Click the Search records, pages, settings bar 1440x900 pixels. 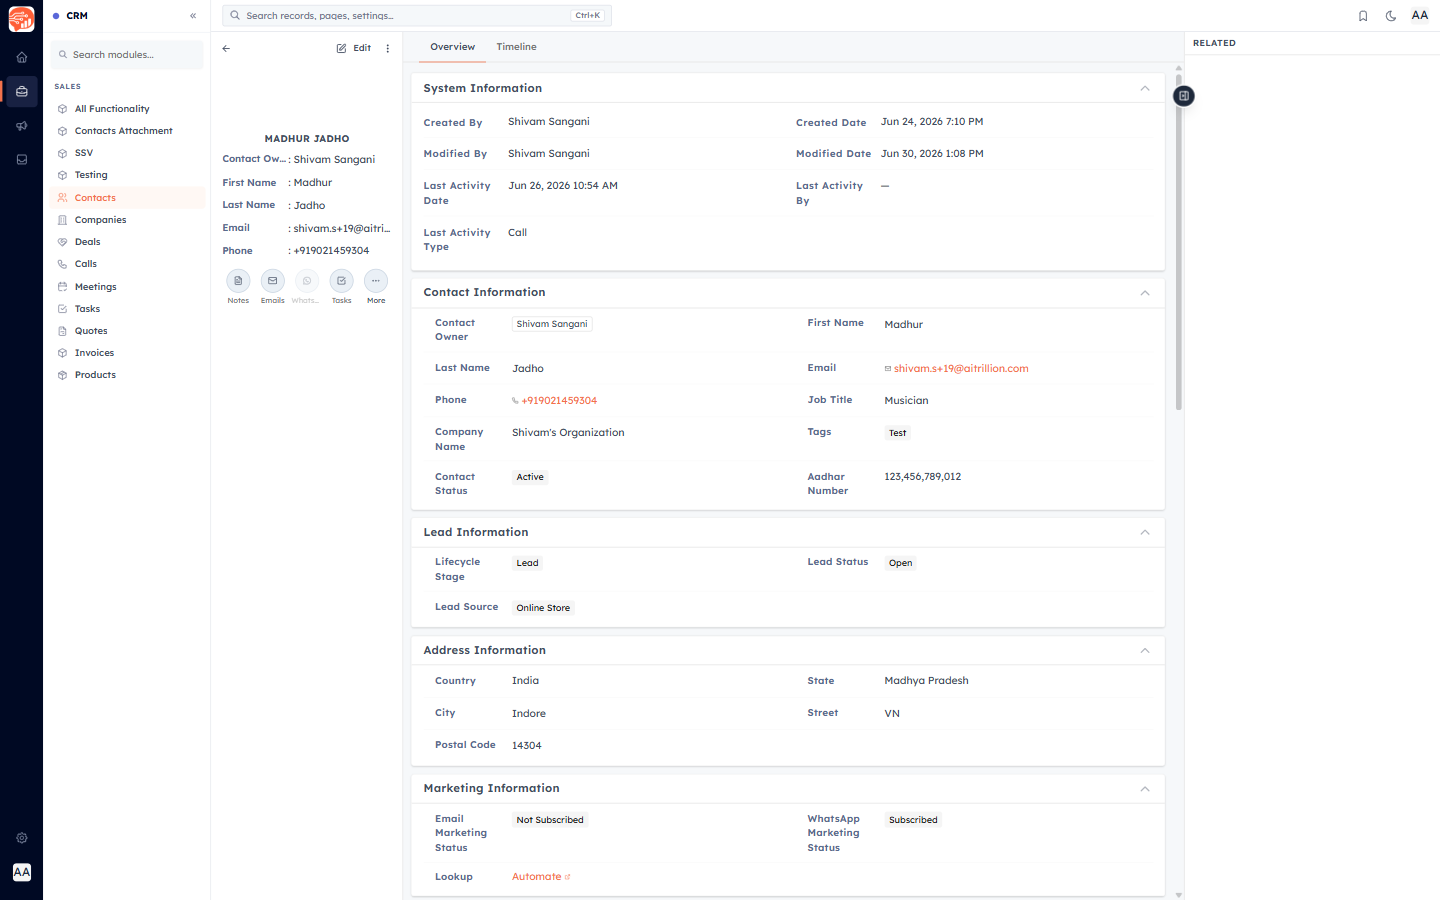click(x=416, y=16)
